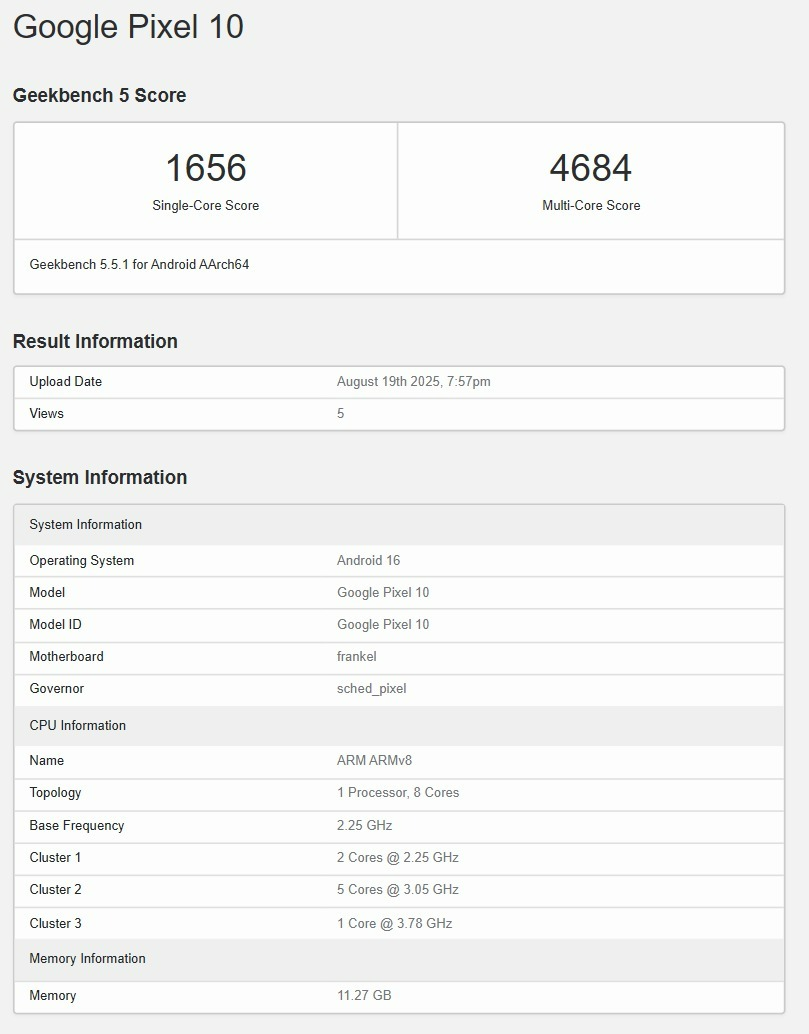This screenshot has height=1034, width=809.
Task: Select 'Google Pixel 10' value in Model row
Action: pyautogui.click(x=383, y=592)
